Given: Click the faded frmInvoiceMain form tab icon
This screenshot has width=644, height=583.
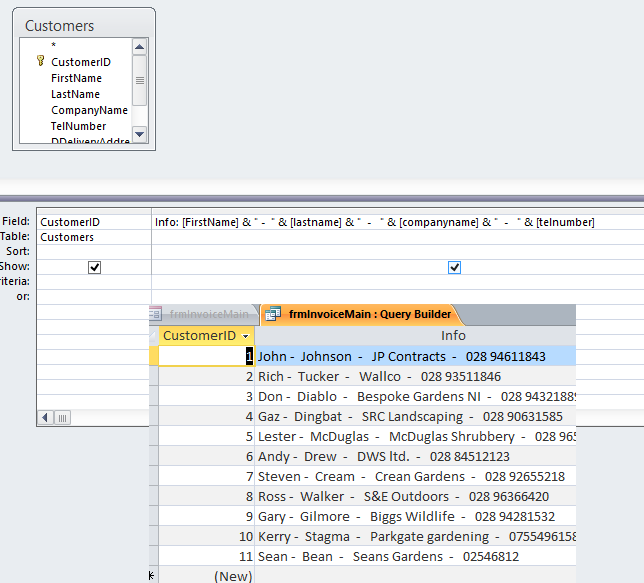Looking at the screenshot, I should tap(156, 314).
